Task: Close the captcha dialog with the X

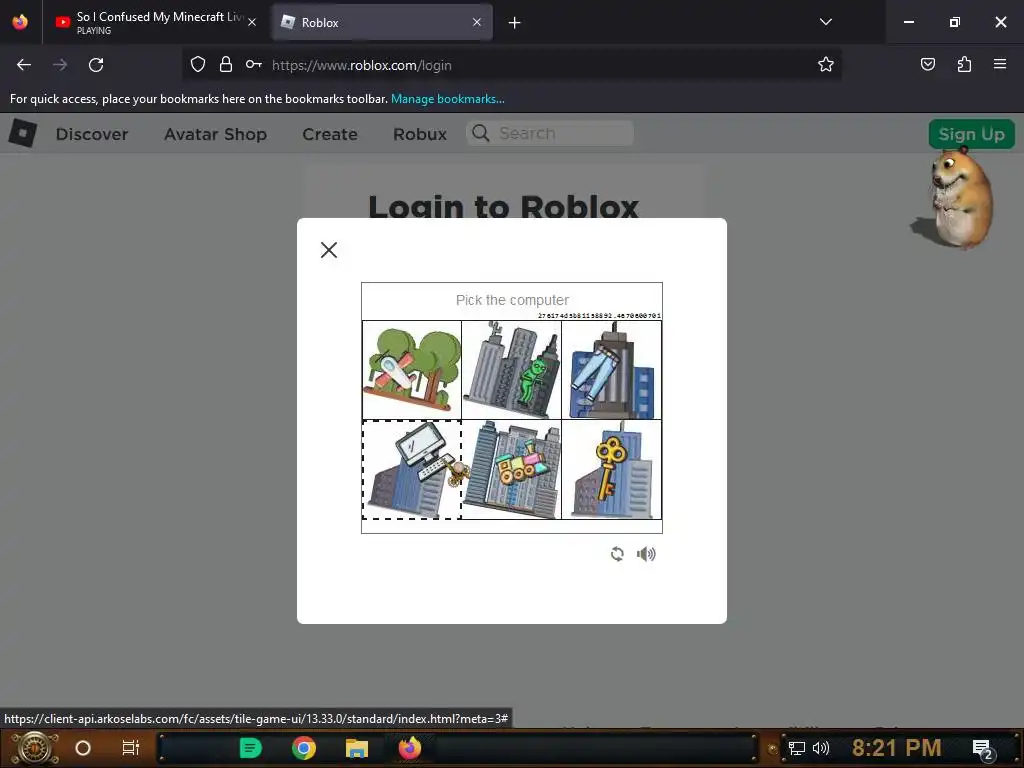Action: pyautogui.click(x=328, y=249)
